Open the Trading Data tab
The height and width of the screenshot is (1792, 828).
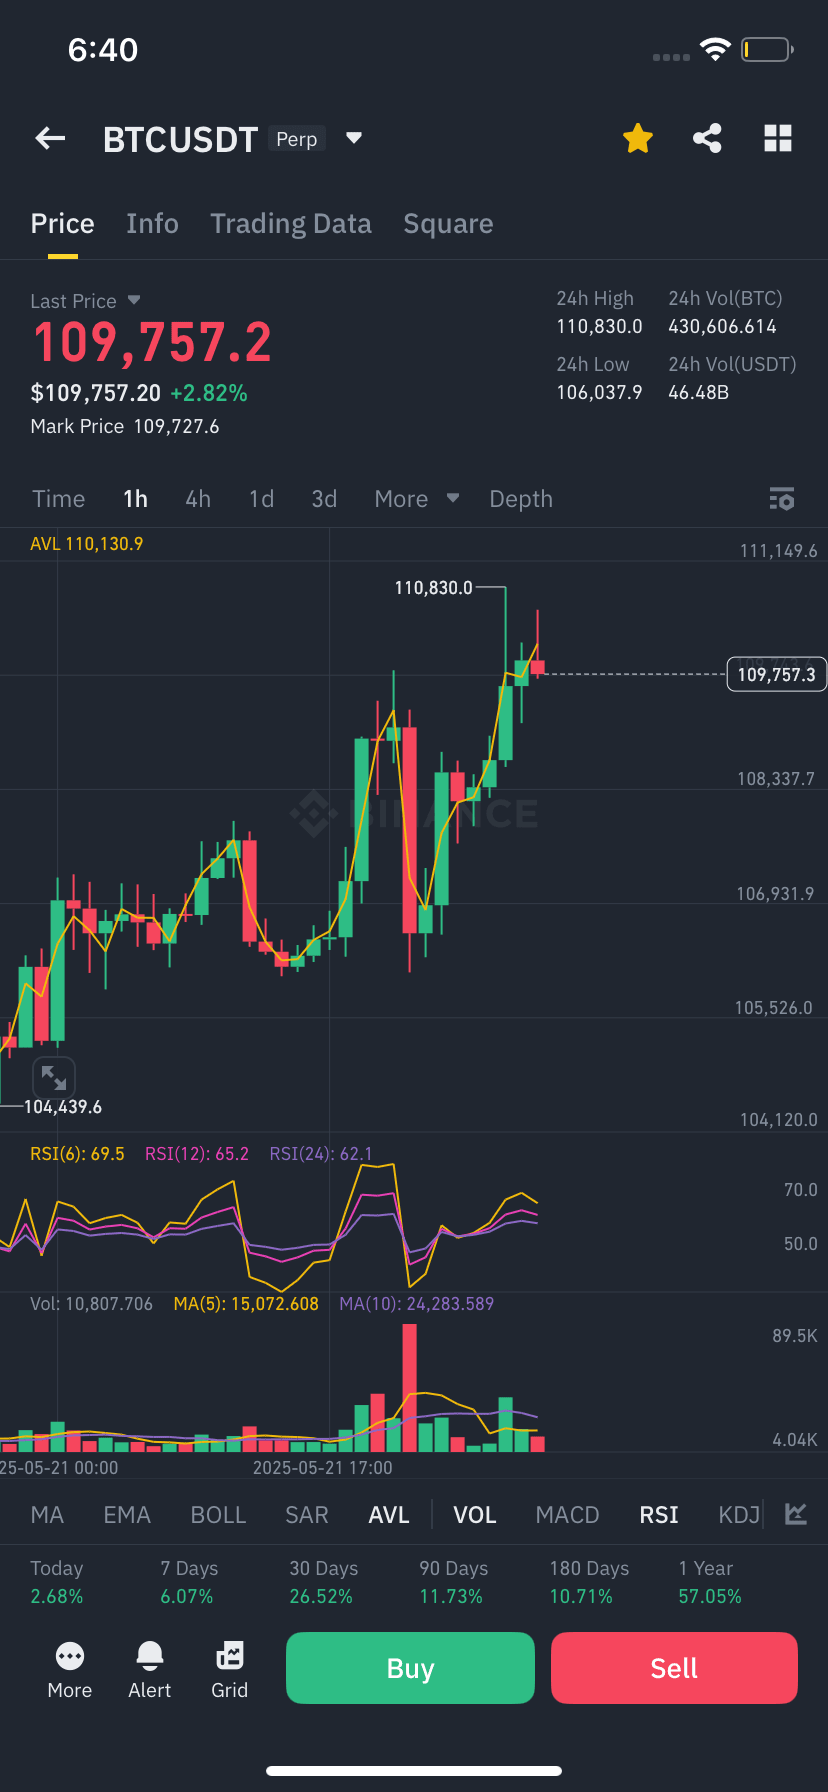tap(291, 224)
